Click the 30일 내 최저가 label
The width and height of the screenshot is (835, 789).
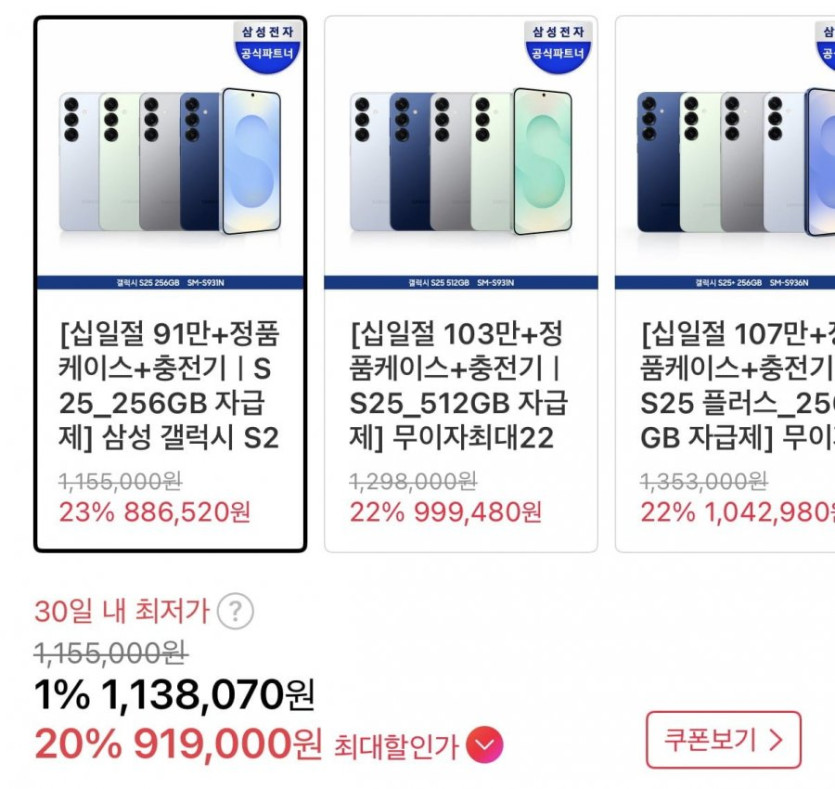[x=121, y=610]
